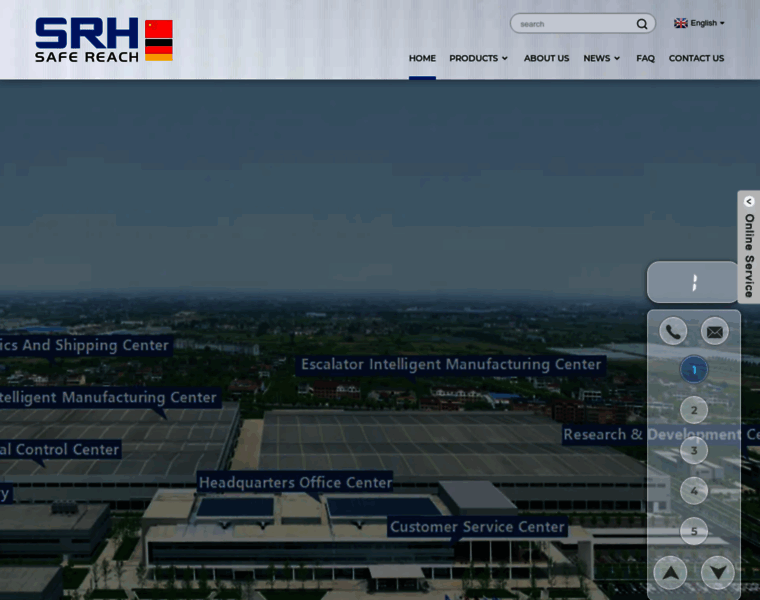Click the email envelope icon

point(714,331)
